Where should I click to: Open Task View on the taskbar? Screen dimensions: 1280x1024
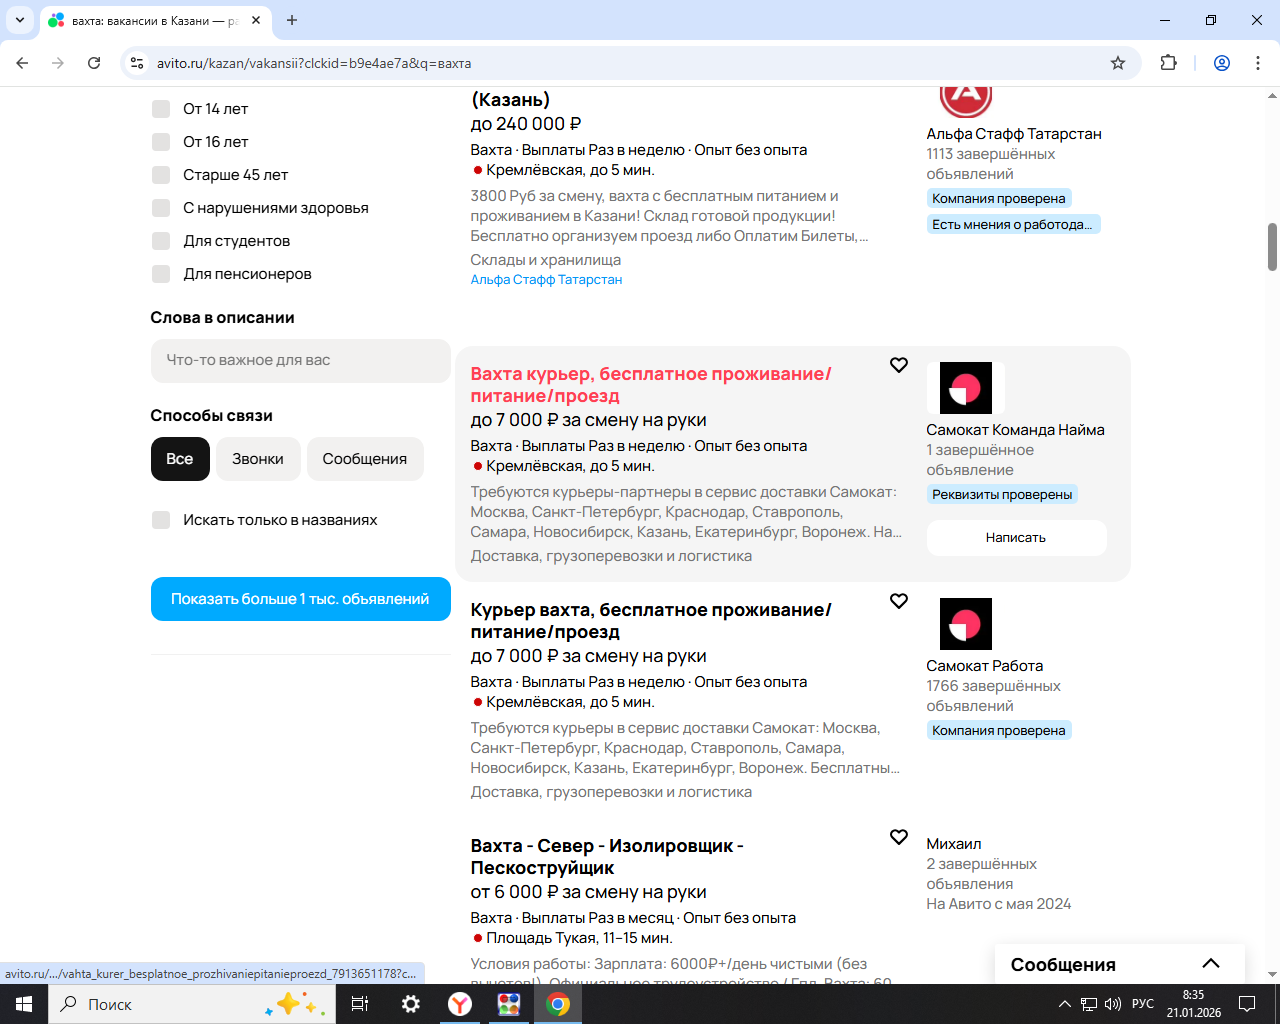coord(360,1004)
